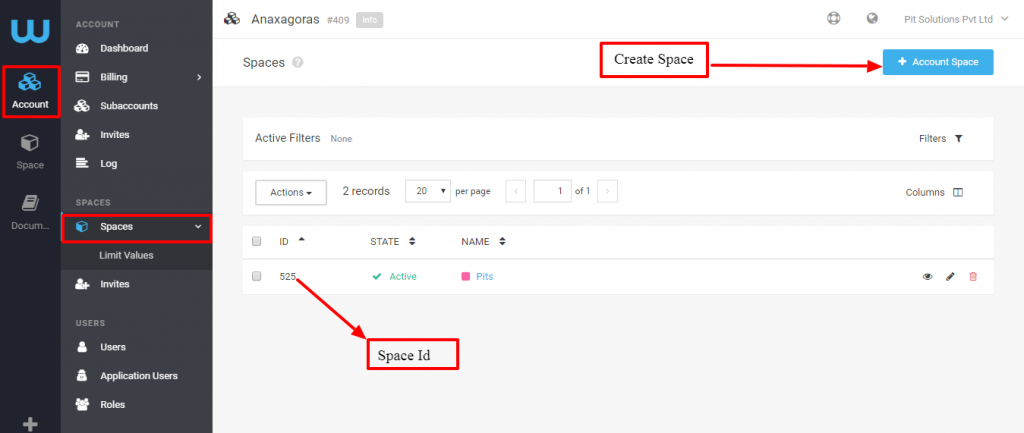This screenshot has width=1024, height=433.
Task: Open Application Users in the sidebar
Action: 138,376
